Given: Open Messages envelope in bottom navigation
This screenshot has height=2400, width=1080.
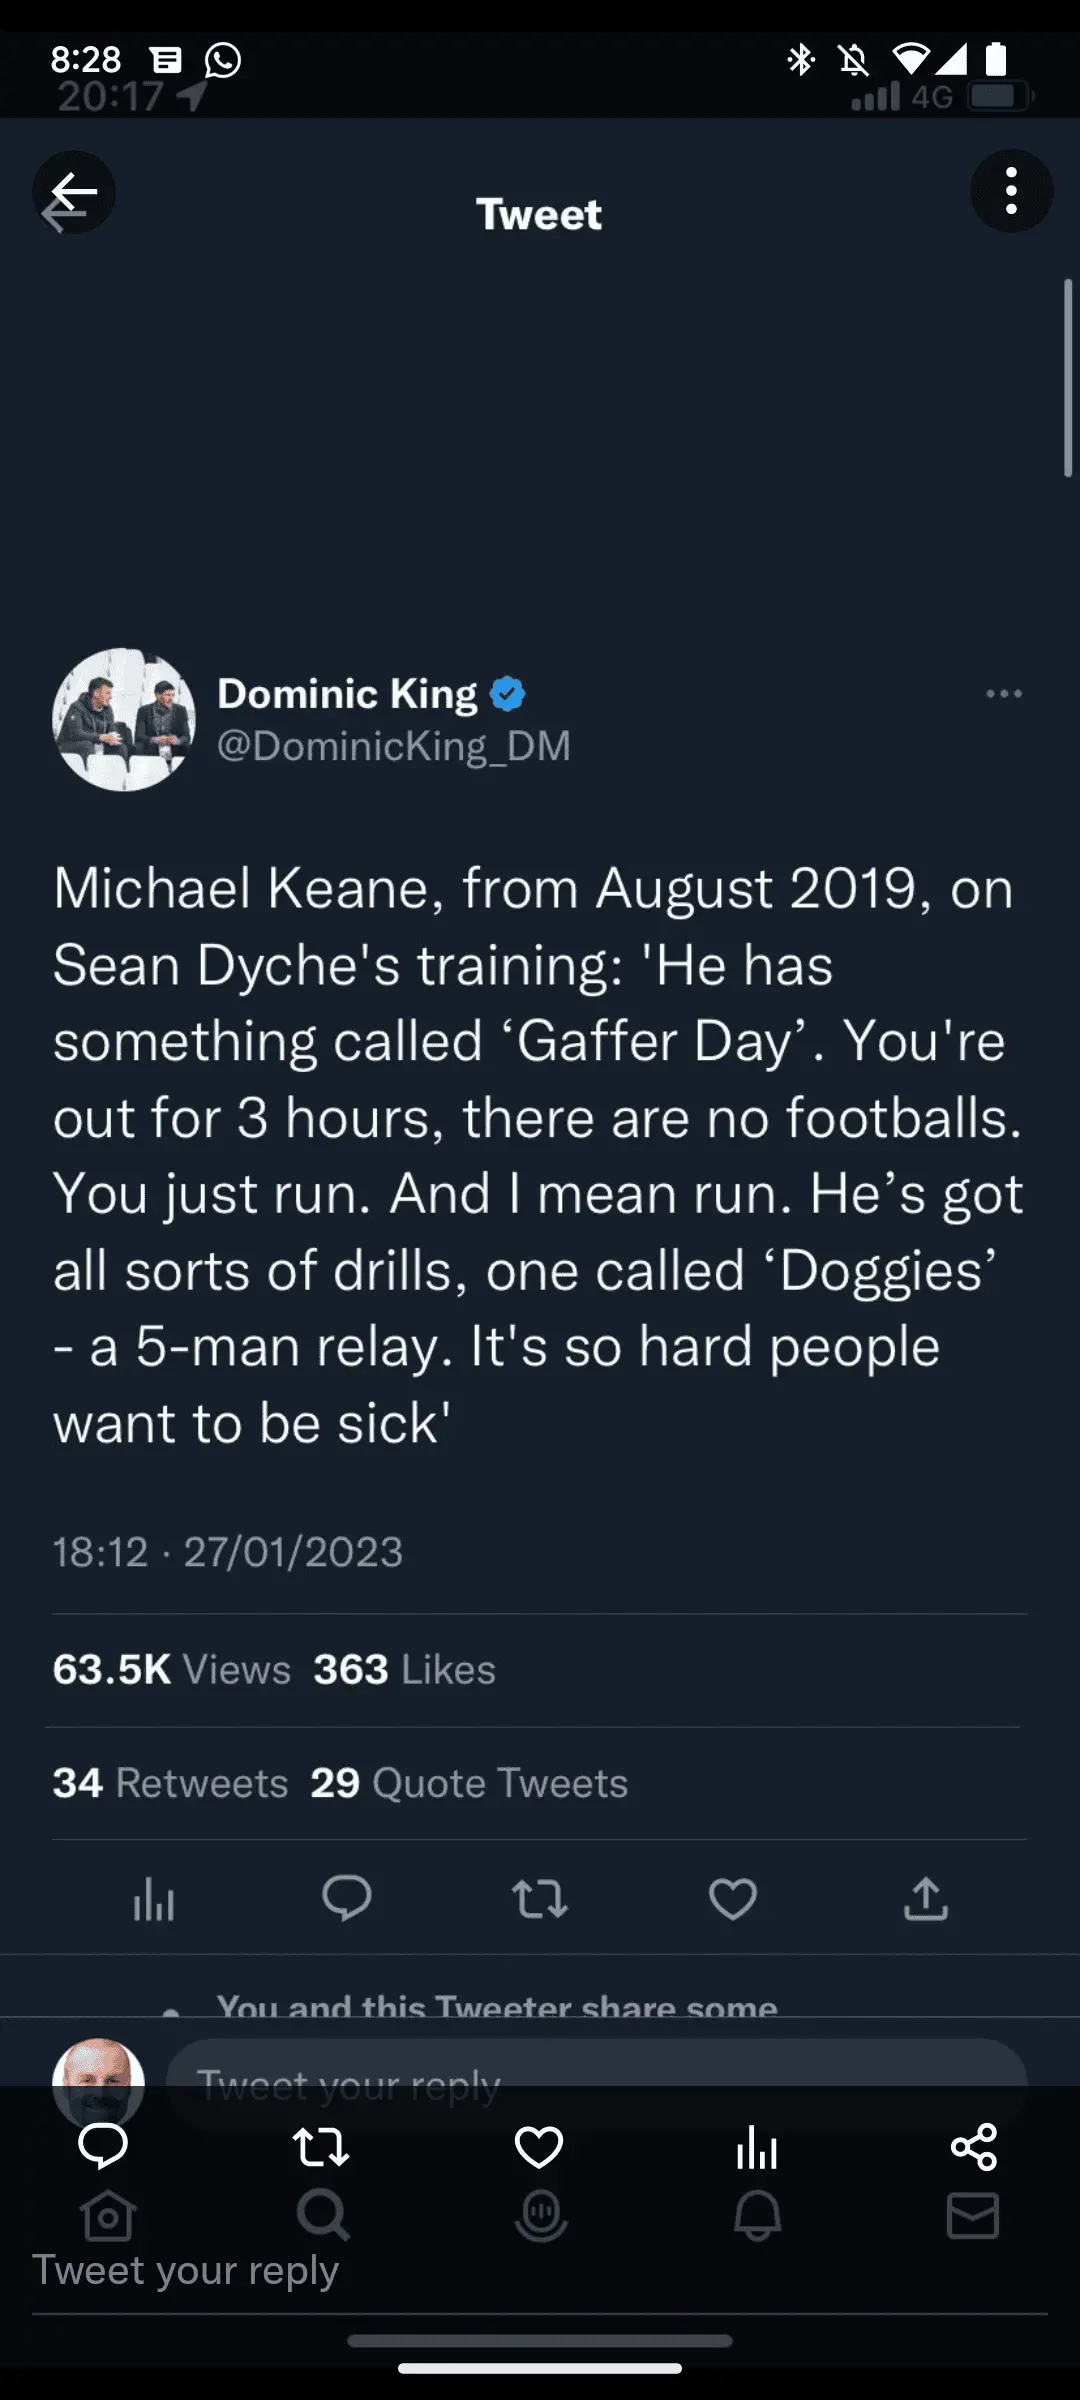Looking at the screenshot, I should 973,2217.
